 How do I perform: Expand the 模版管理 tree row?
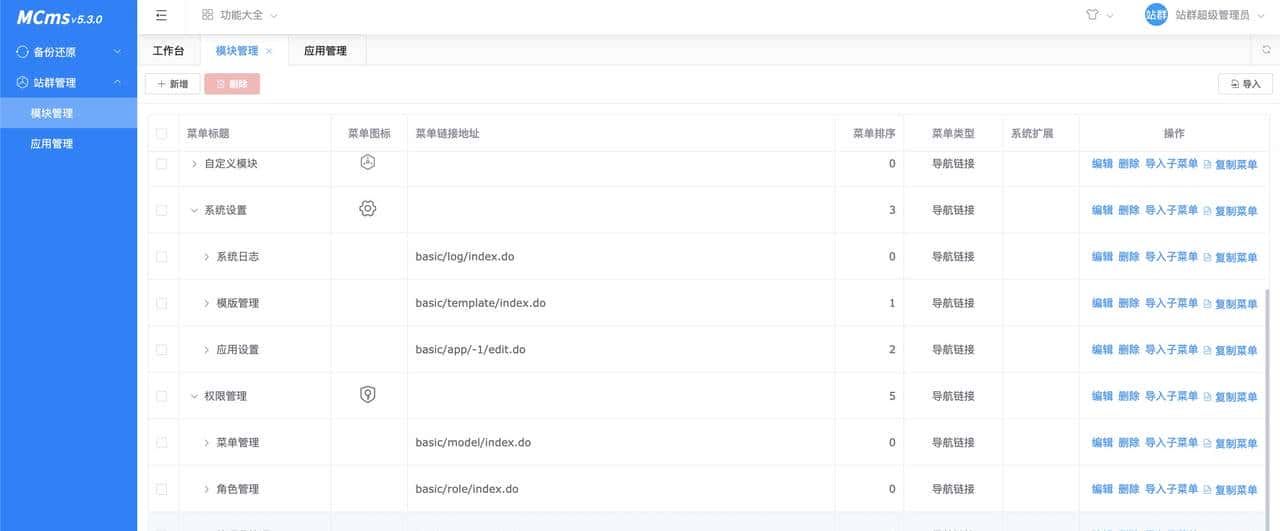206,303
